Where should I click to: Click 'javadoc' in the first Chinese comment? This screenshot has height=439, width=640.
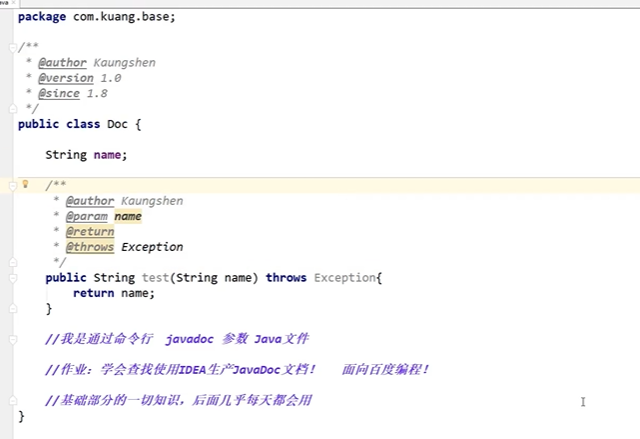pyautogui.click(x=189, y=339)
